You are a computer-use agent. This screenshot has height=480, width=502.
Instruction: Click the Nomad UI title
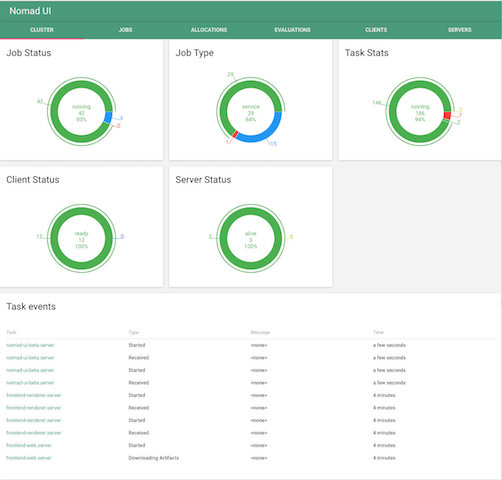30,11
